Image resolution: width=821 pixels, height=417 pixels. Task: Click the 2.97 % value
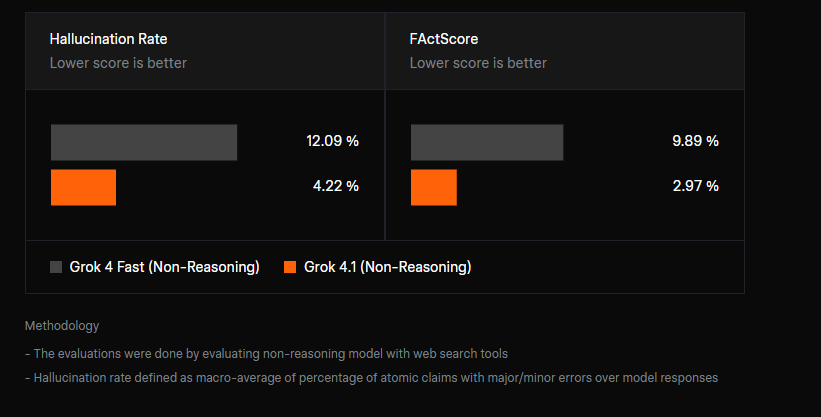(695, 186)
